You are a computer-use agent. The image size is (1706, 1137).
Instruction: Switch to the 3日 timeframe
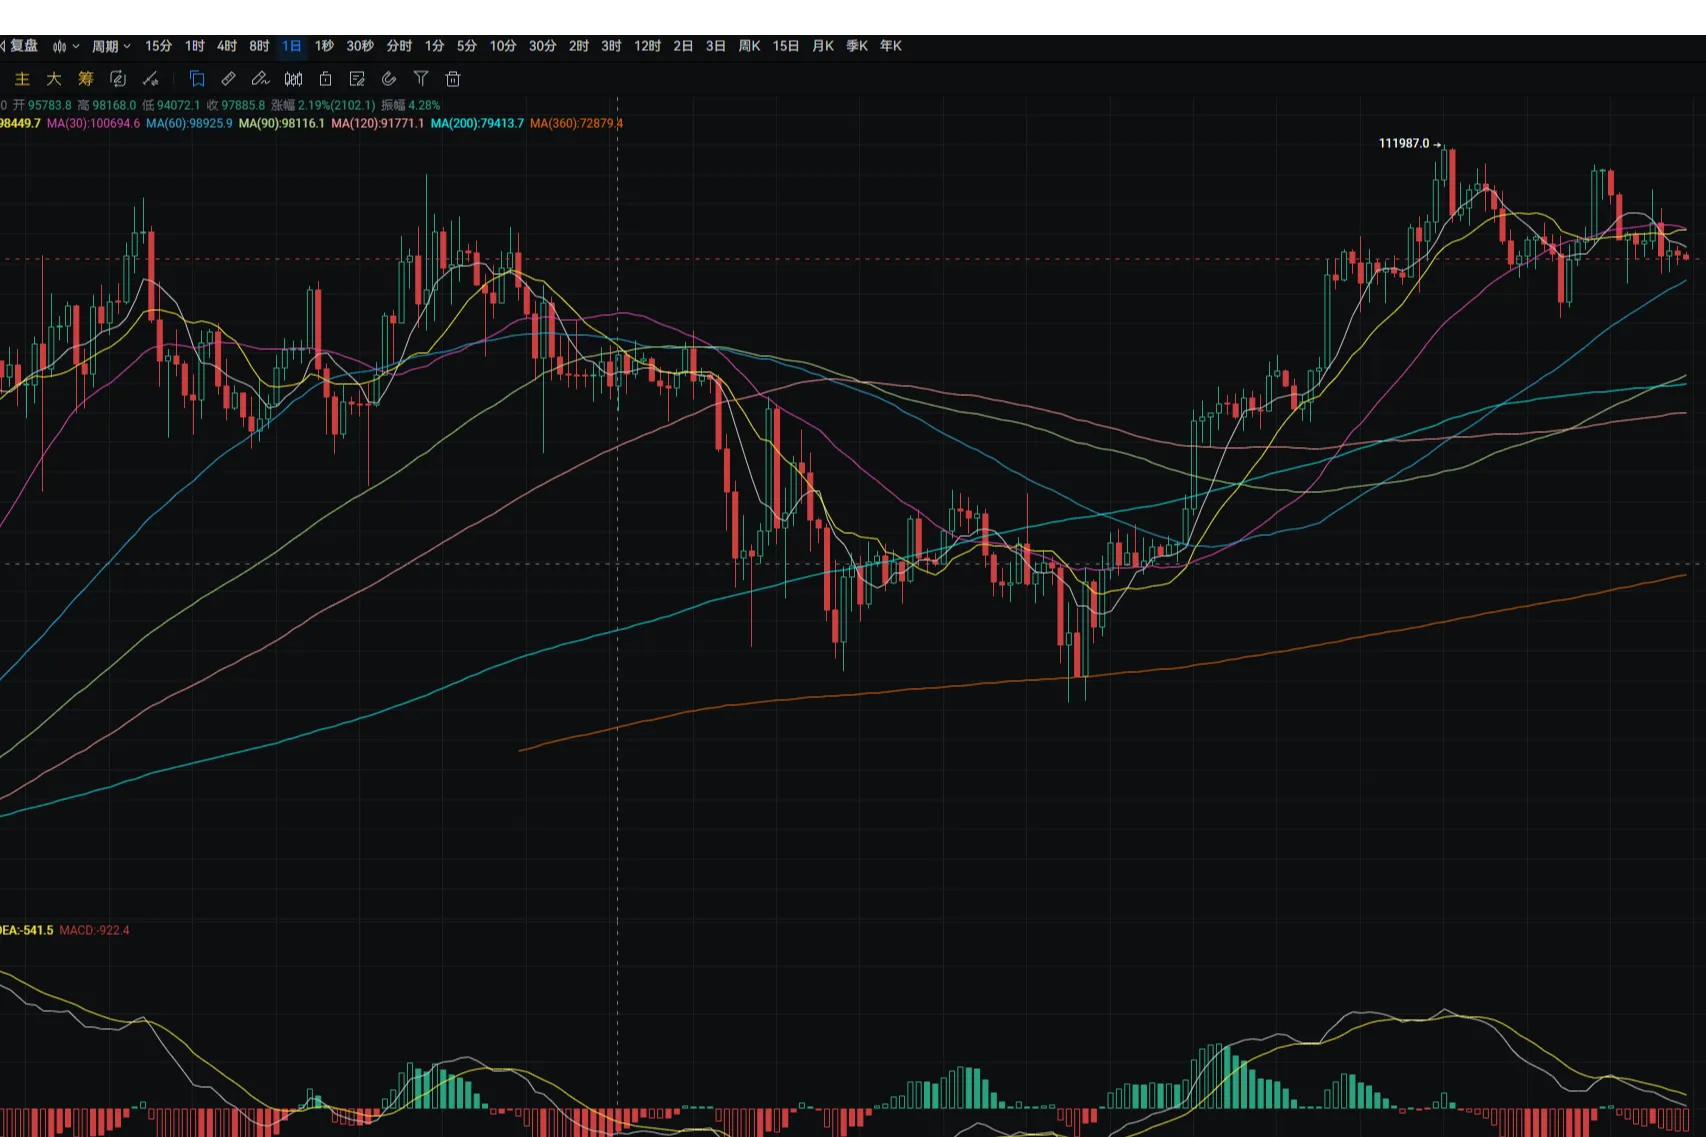[715, 46]
